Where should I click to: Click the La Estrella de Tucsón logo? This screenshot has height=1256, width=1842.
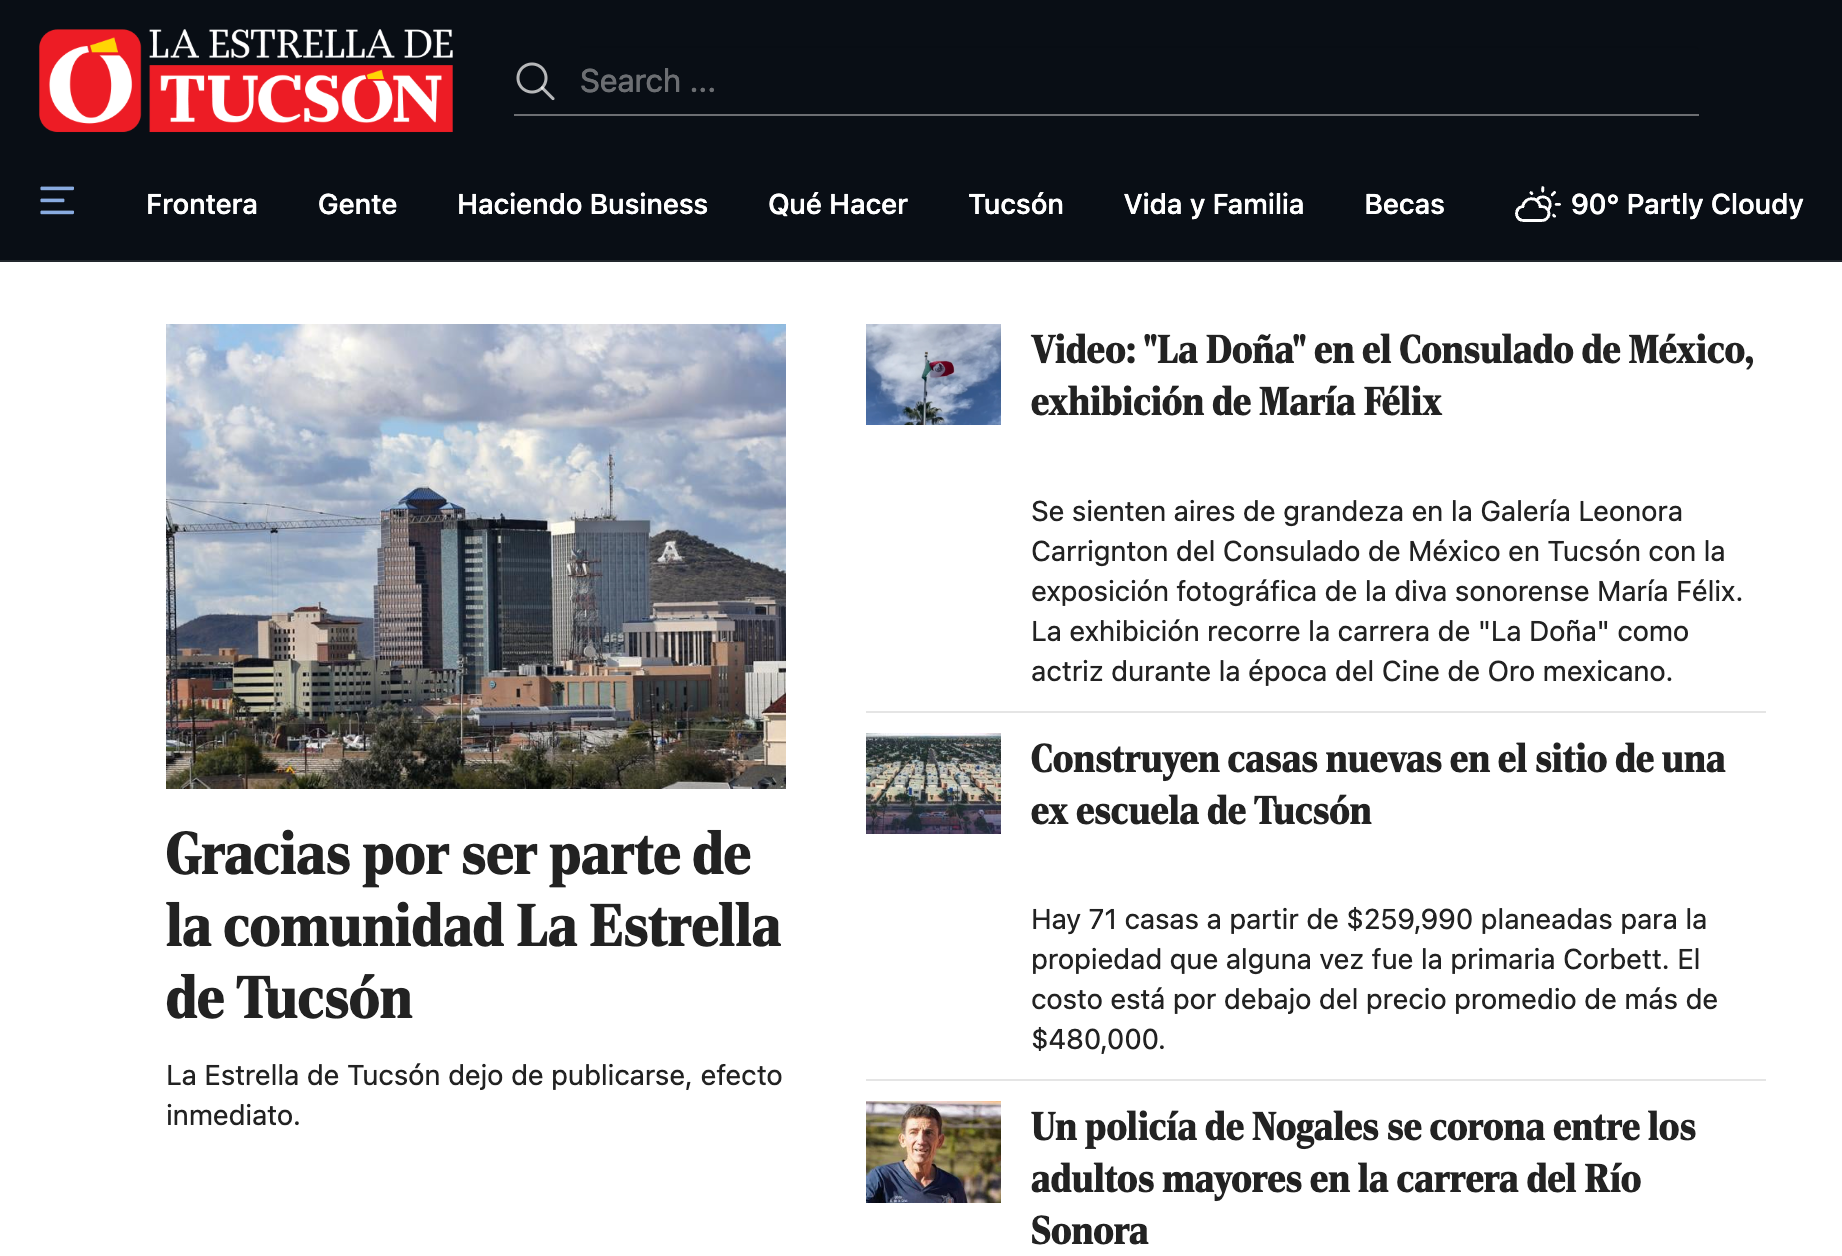tap(246, 80)
